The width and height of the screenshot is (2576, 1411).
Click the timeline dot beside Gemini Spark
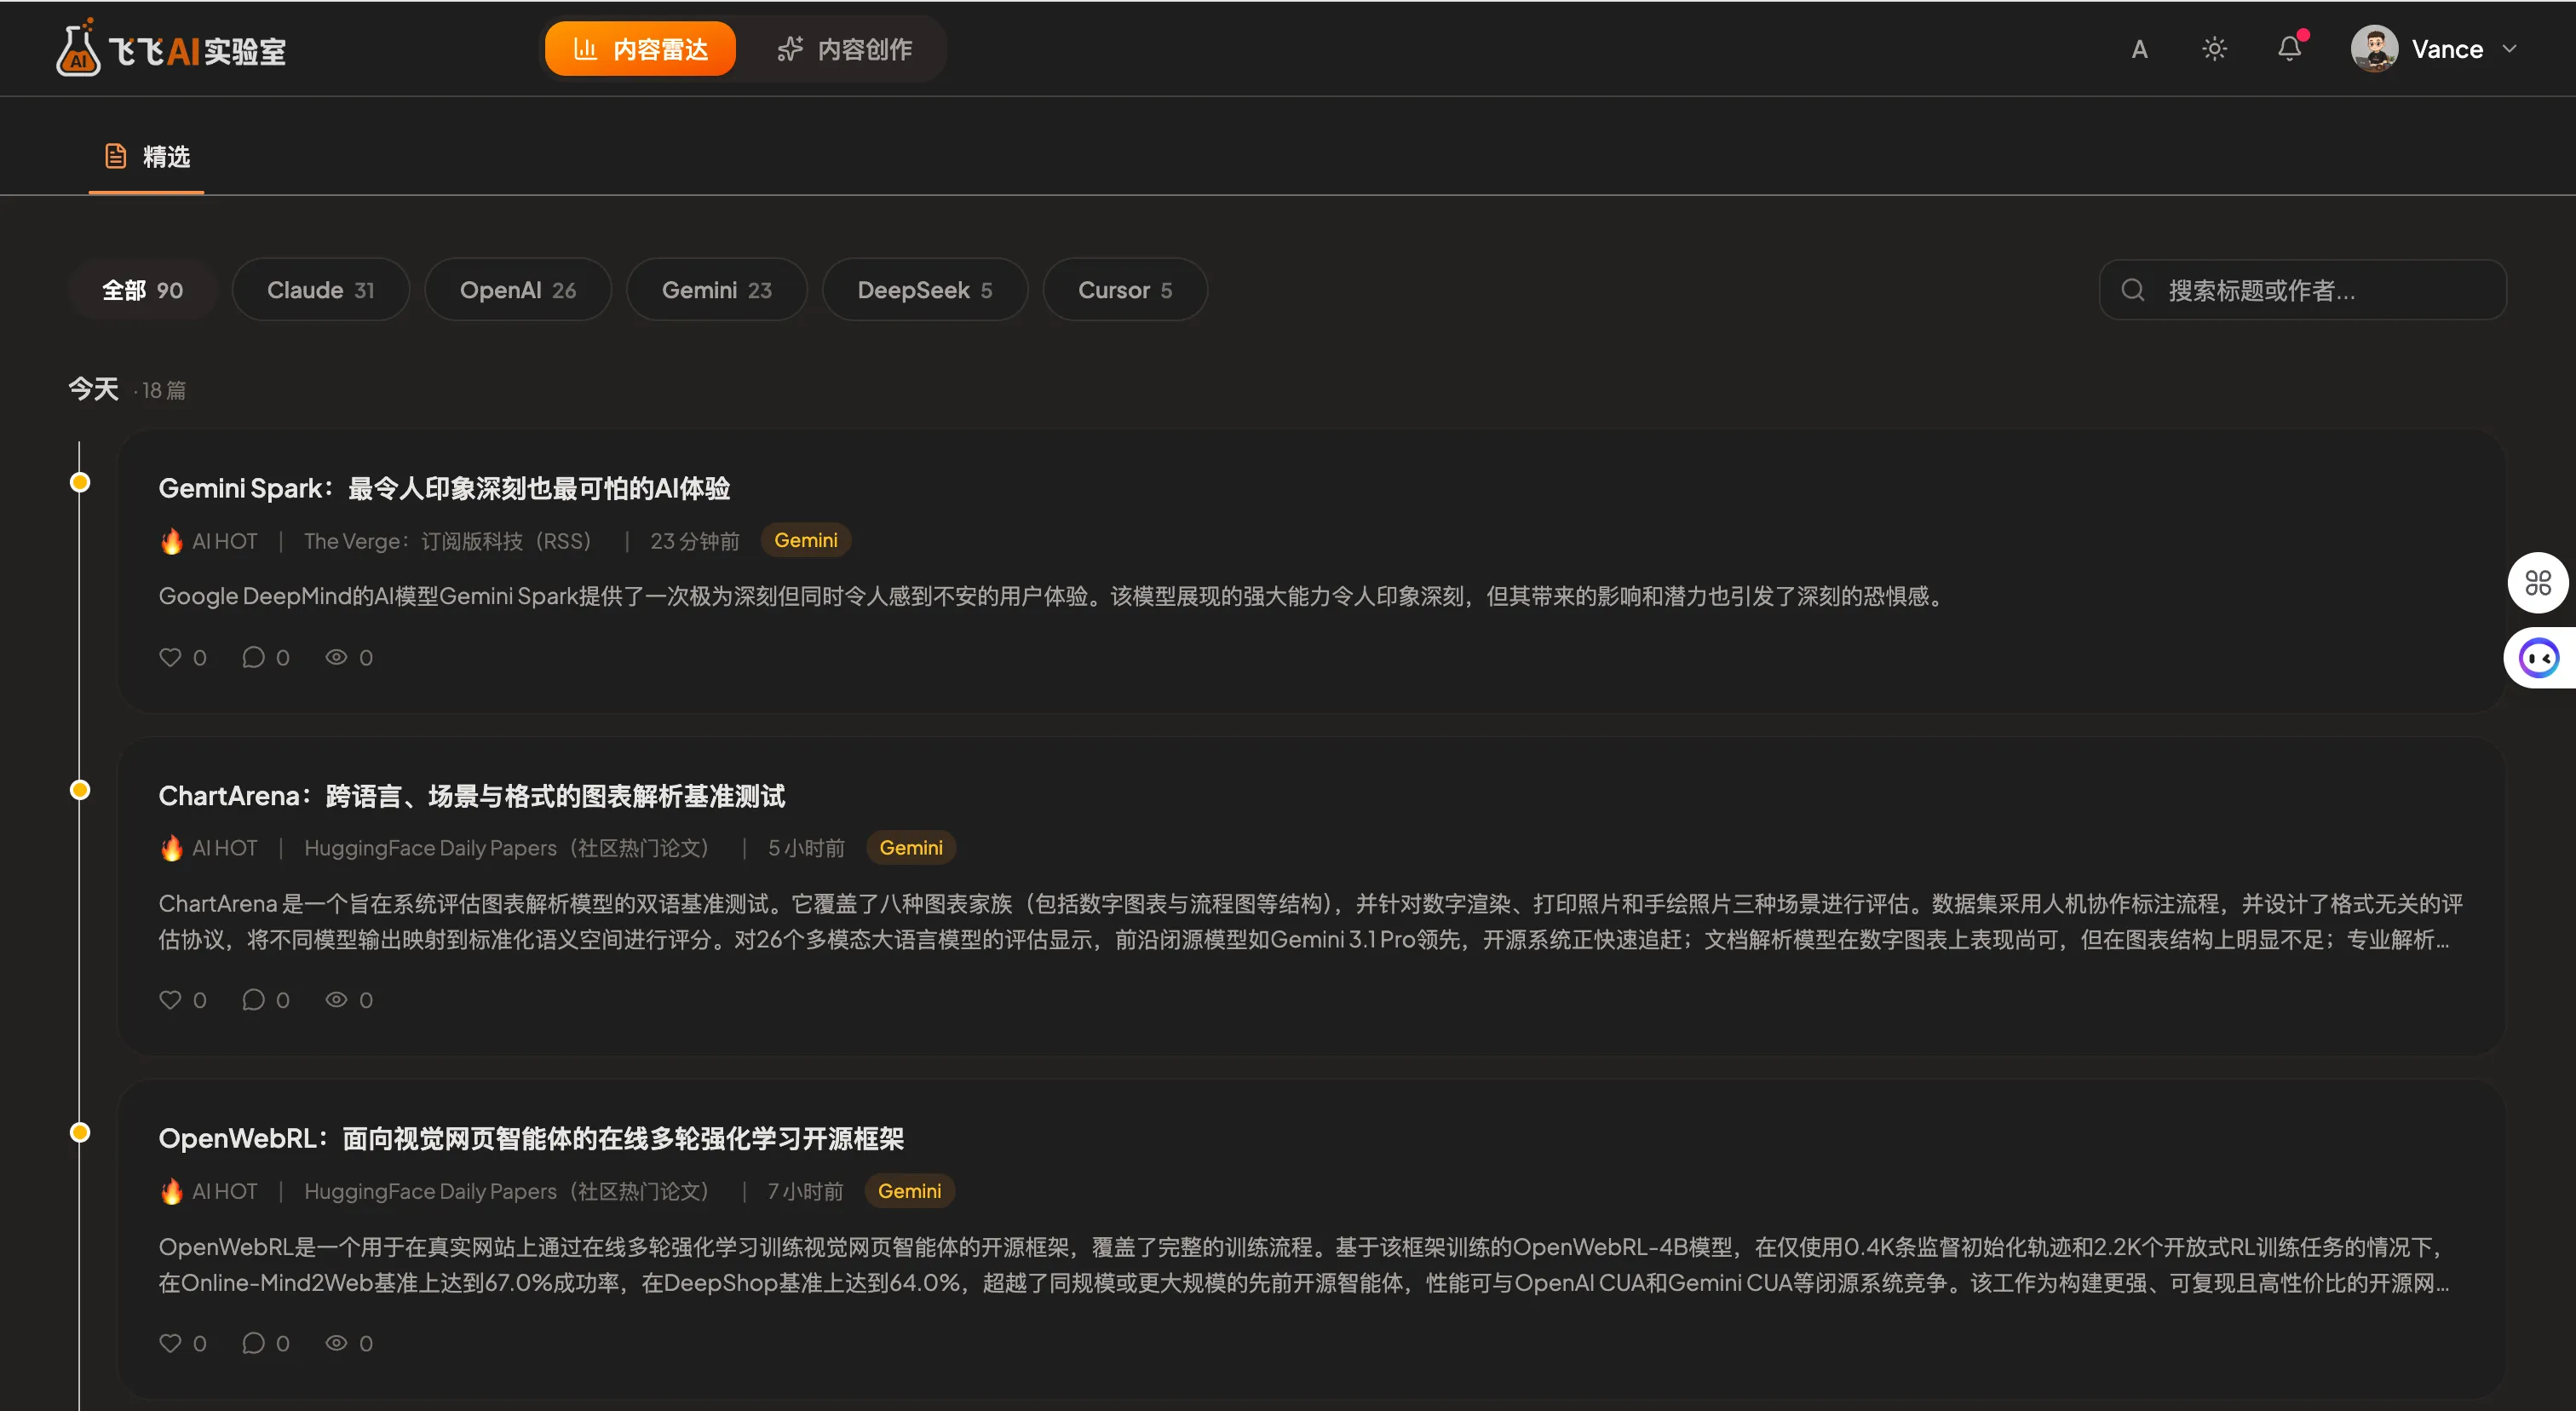[x=80, y=483]
